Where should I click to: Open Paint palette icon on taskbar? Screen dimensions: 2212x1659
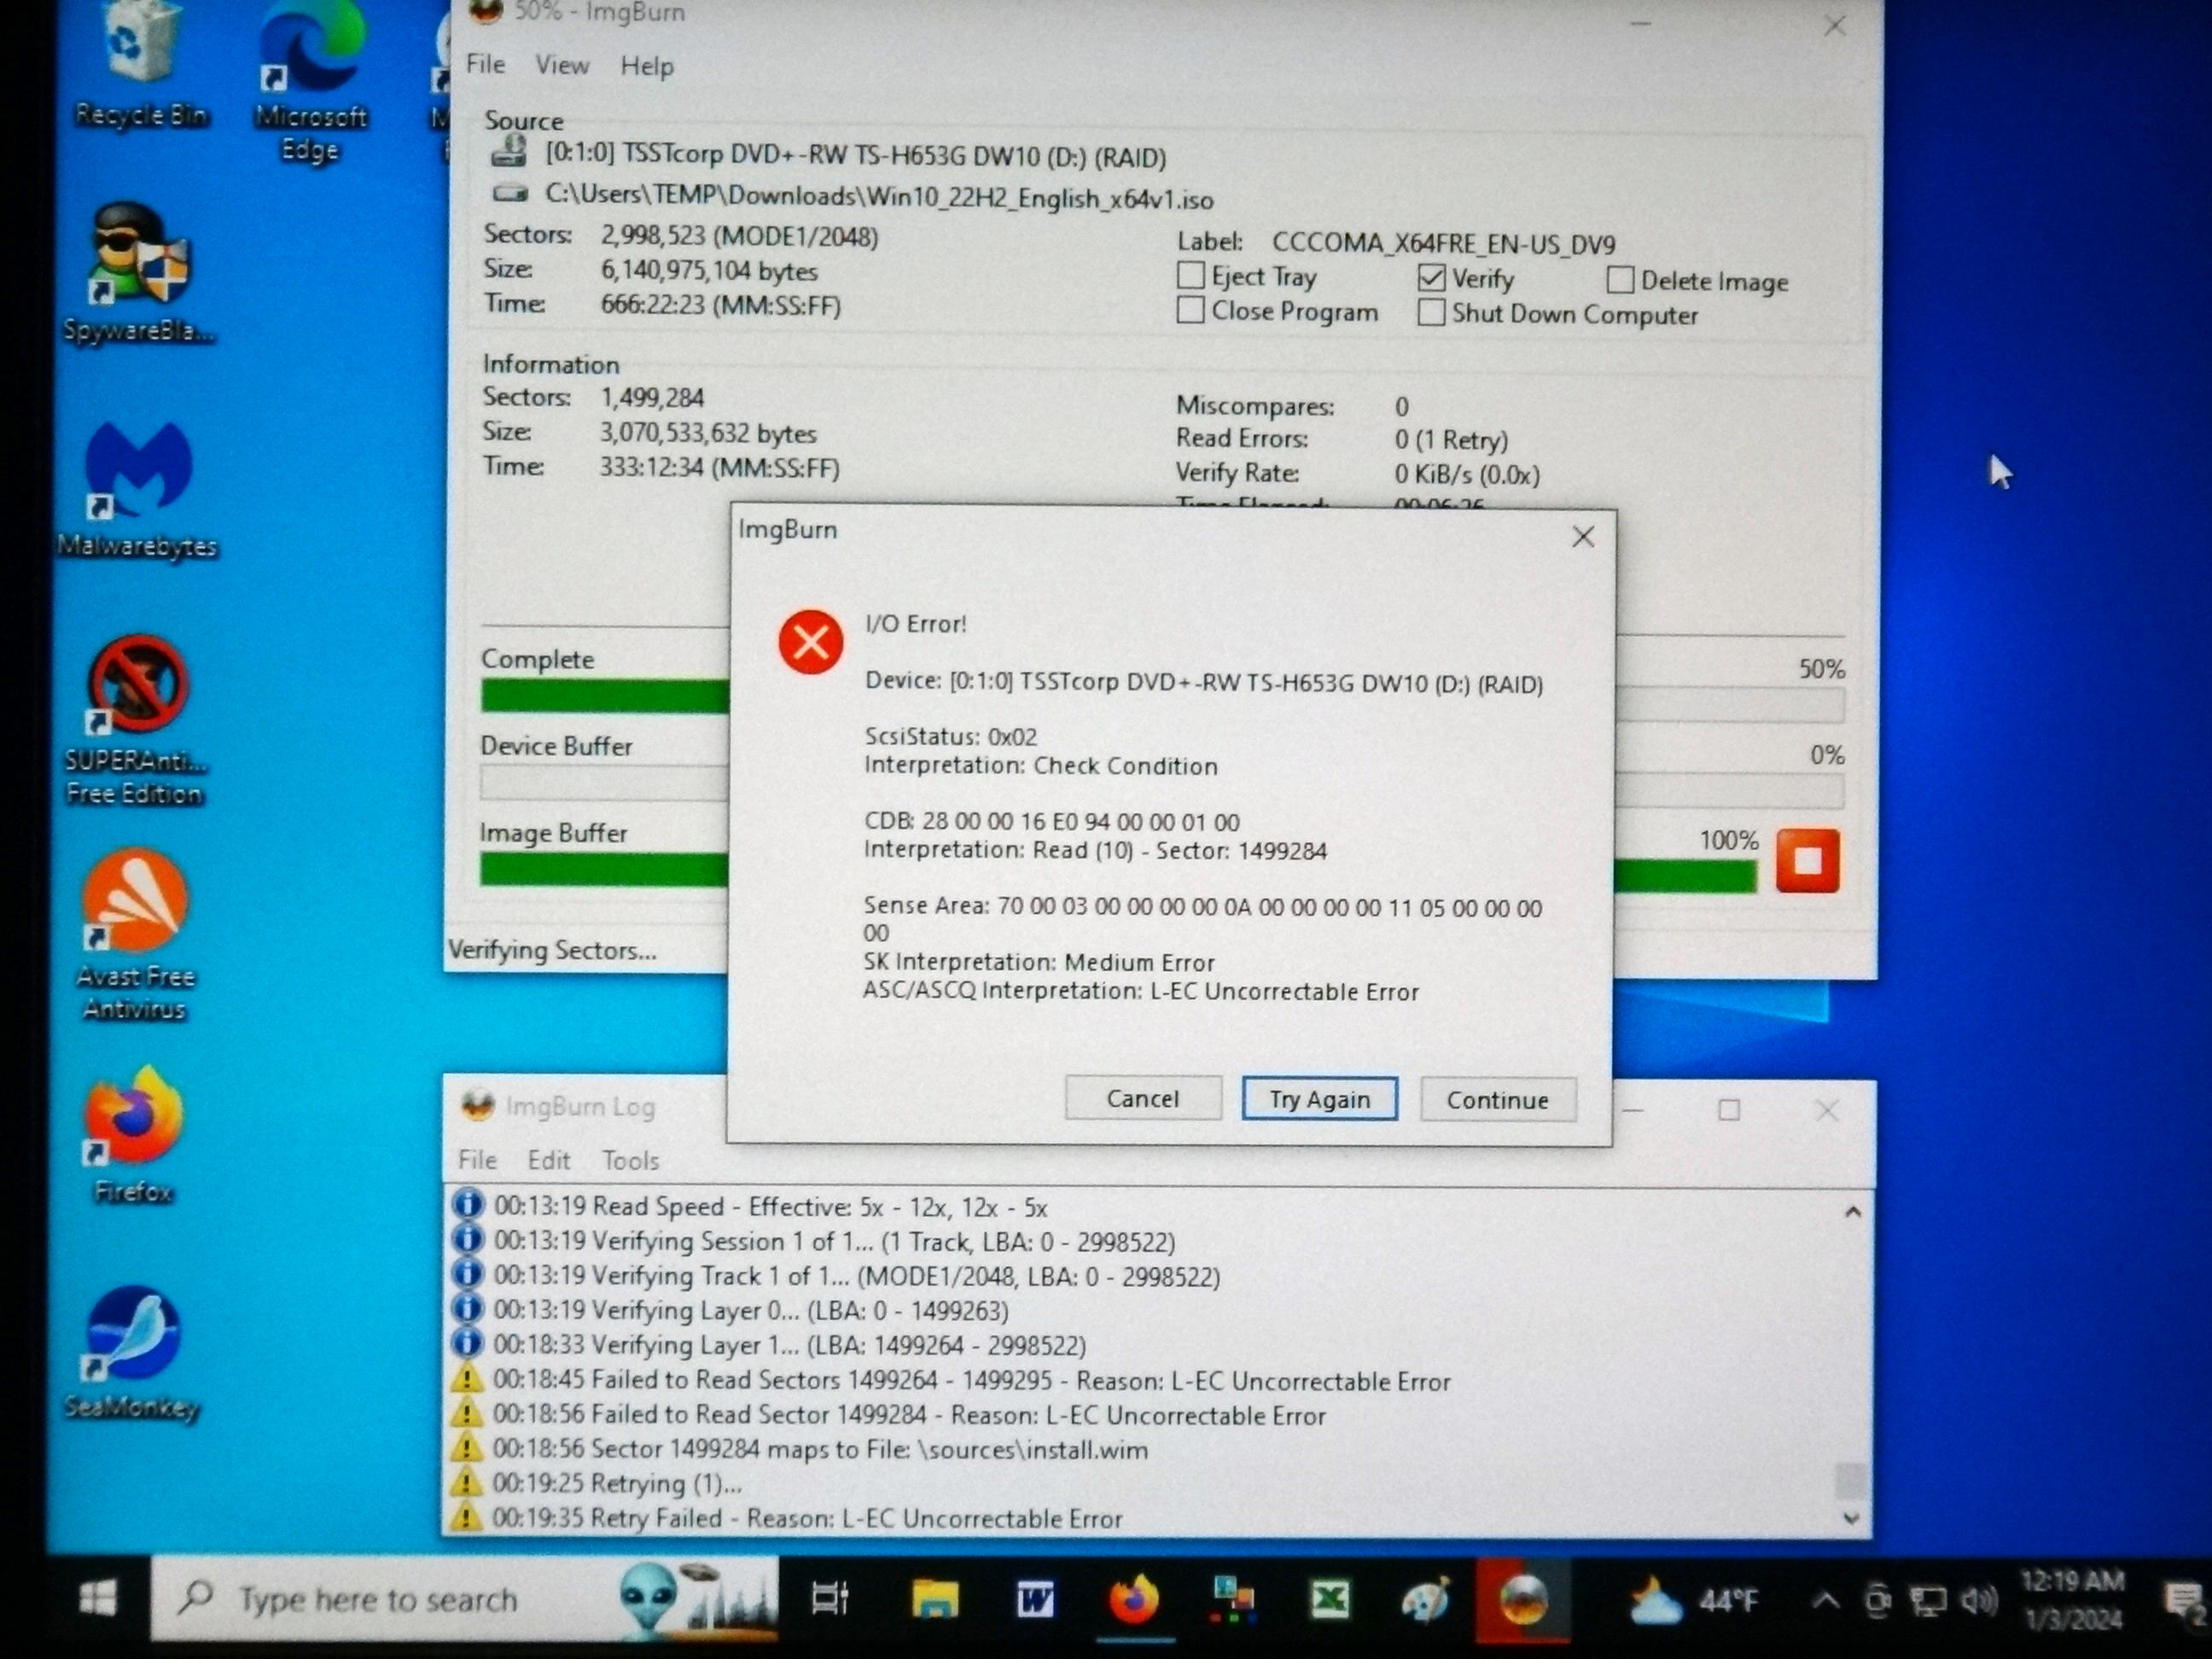tap(1425, 1600)
